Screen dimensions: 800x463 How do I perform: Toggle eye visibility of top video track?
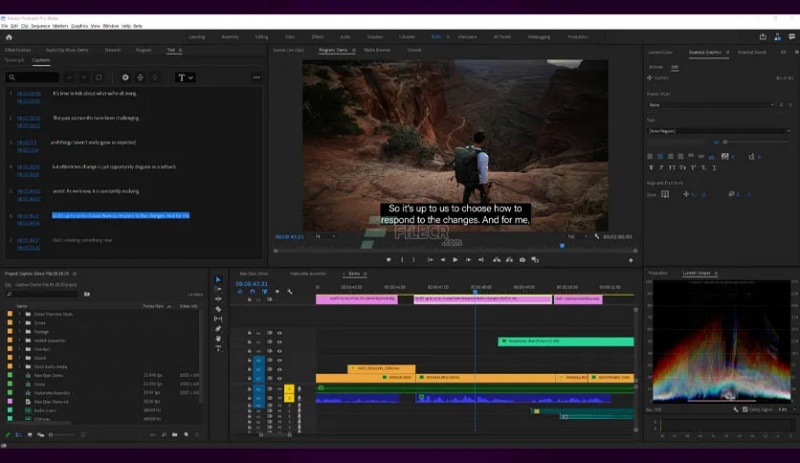tap(279, 333)
